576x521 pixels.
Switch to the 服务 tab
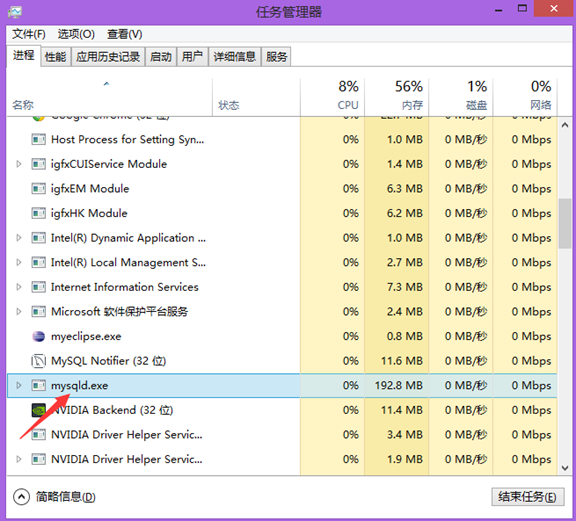coord(276,57)
